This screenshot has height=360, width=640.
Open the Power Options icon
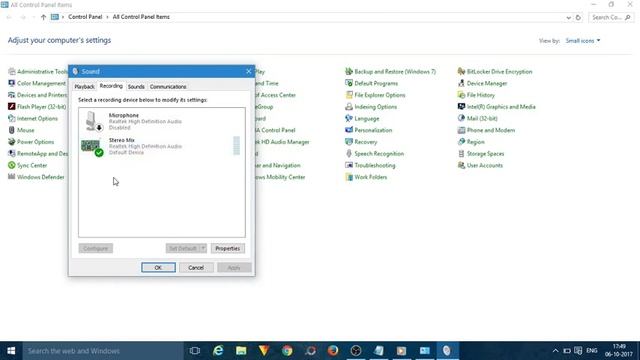31,142
